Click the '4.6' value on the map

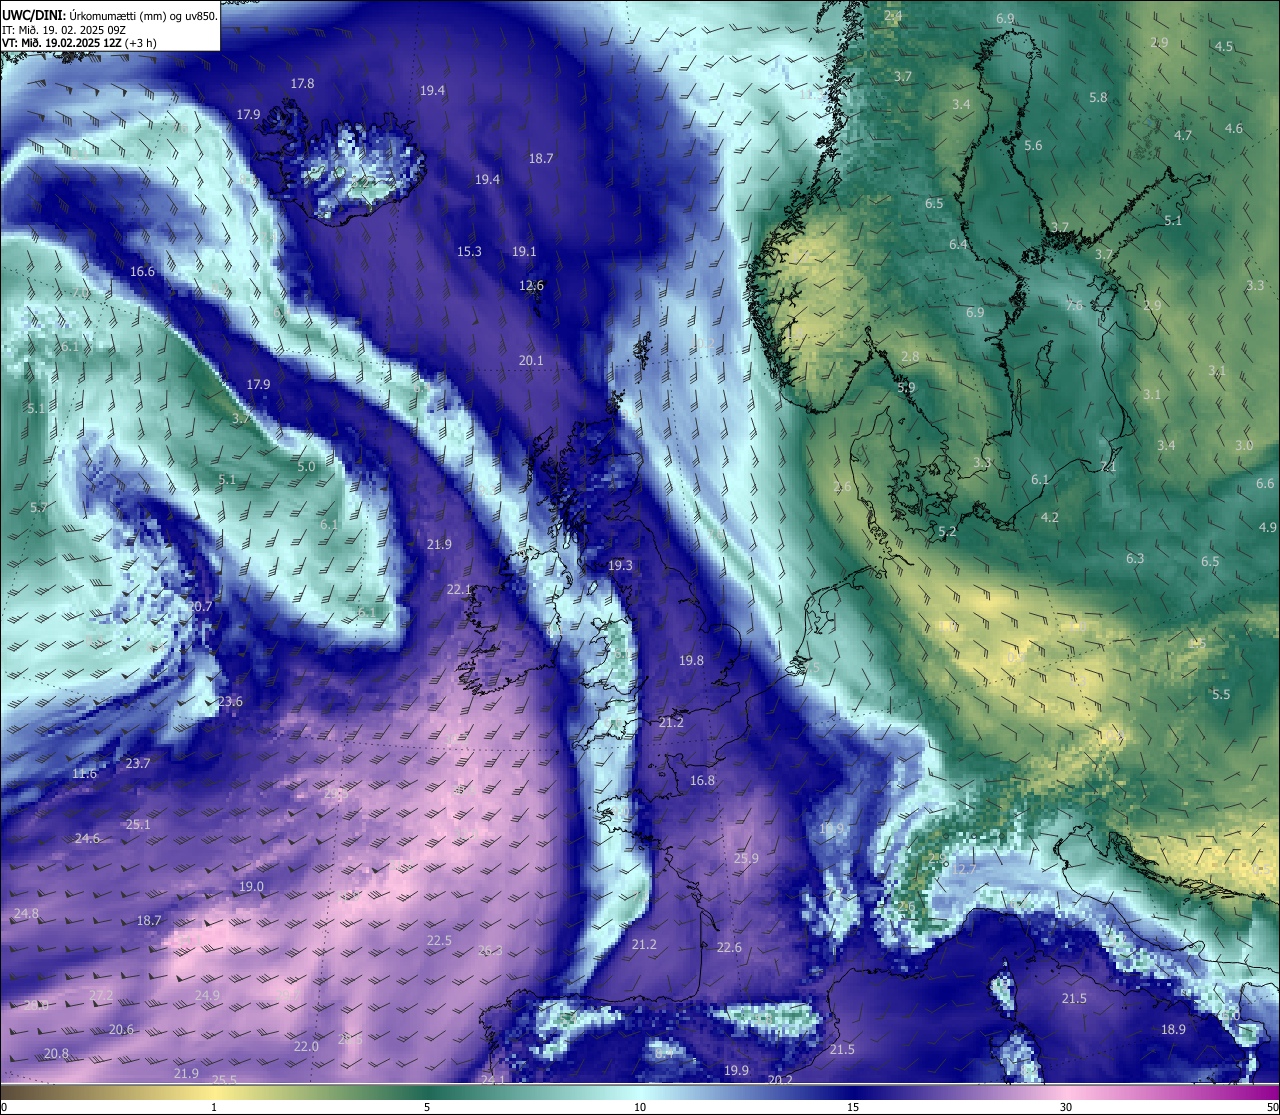point(1234,129)
